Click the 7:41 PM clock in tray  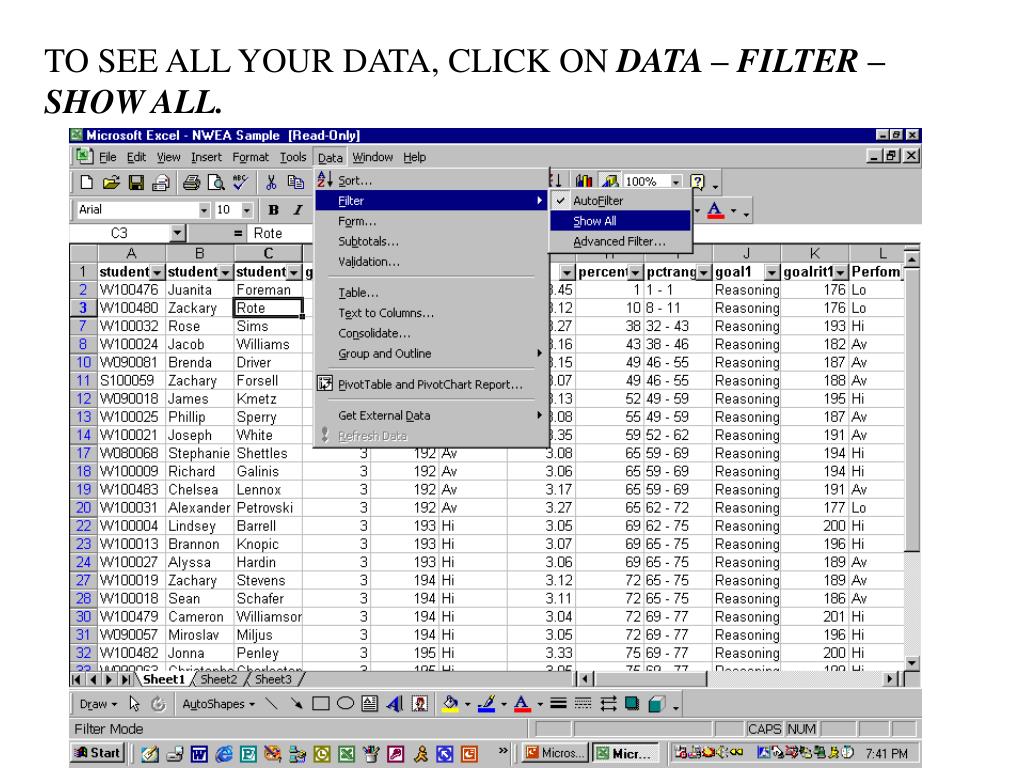pyautogui.click(x=886, y=754)
